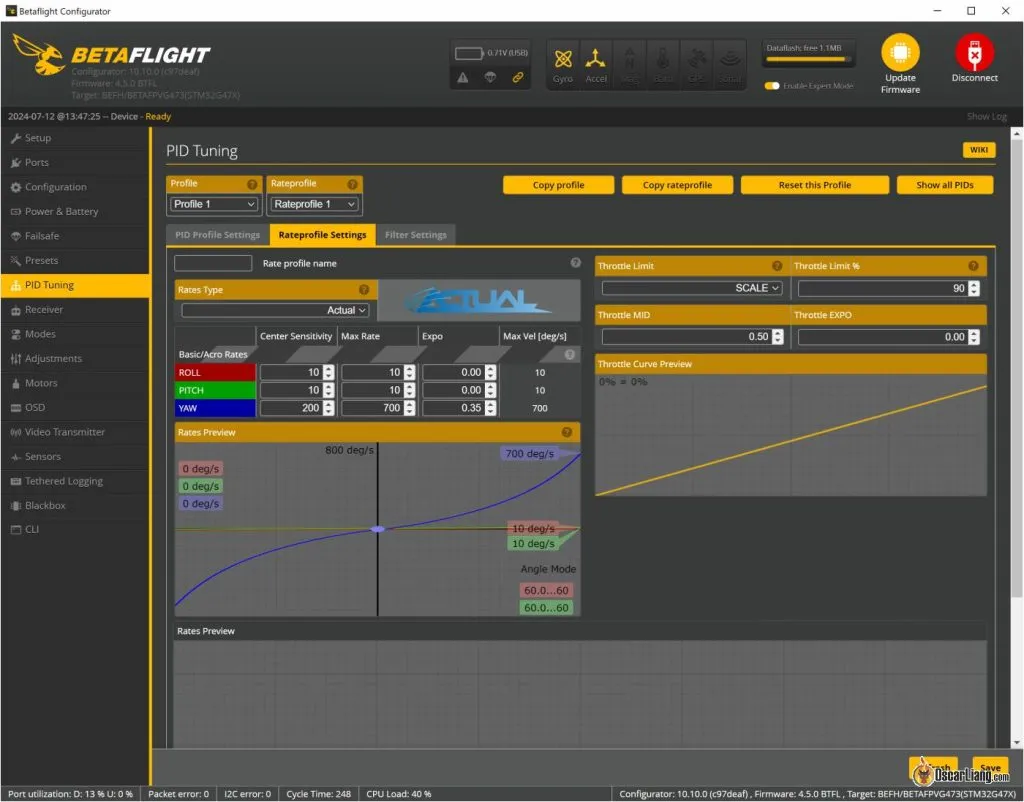Viewport: 1024px width, 802px height.
Task: Adjust the Throttle MID stepper
Action: click(777, 337)
